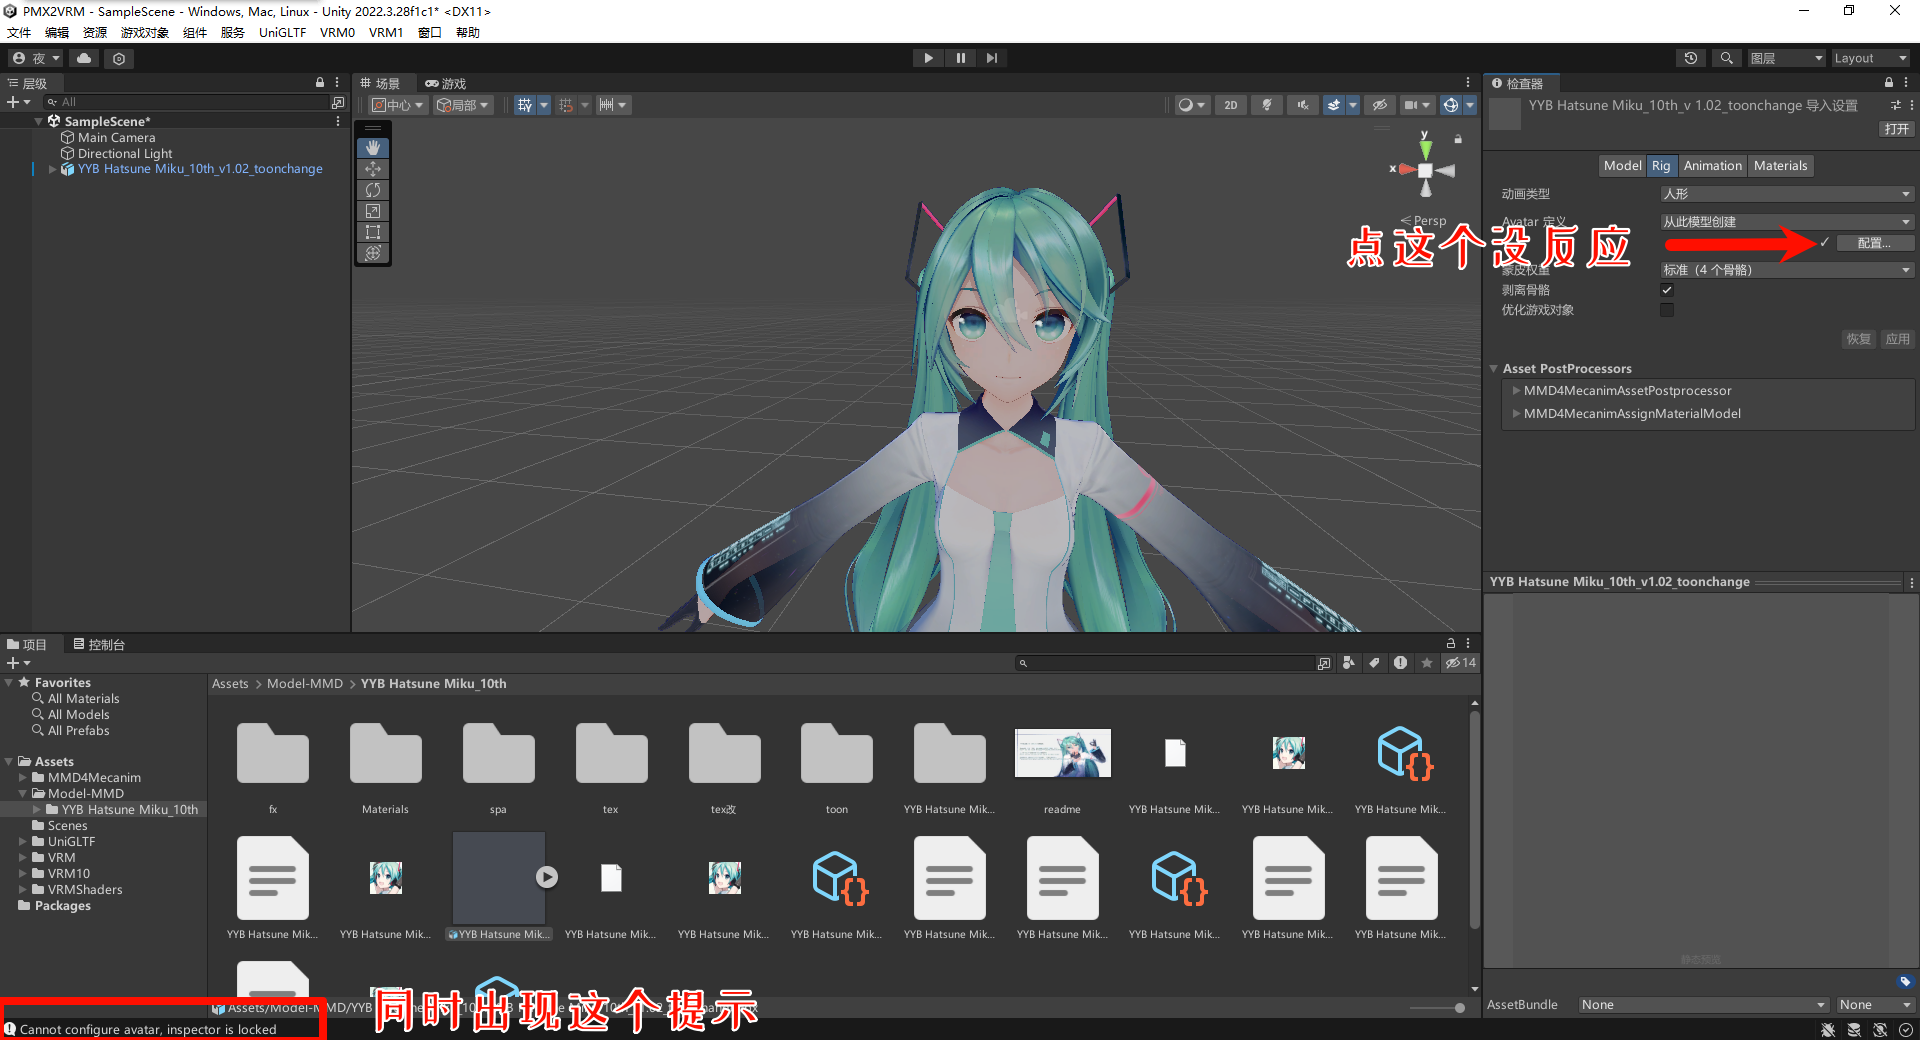Screen dimensions: 1920x1040
Task: Select the Hand view tool
Action: (373, 148)
